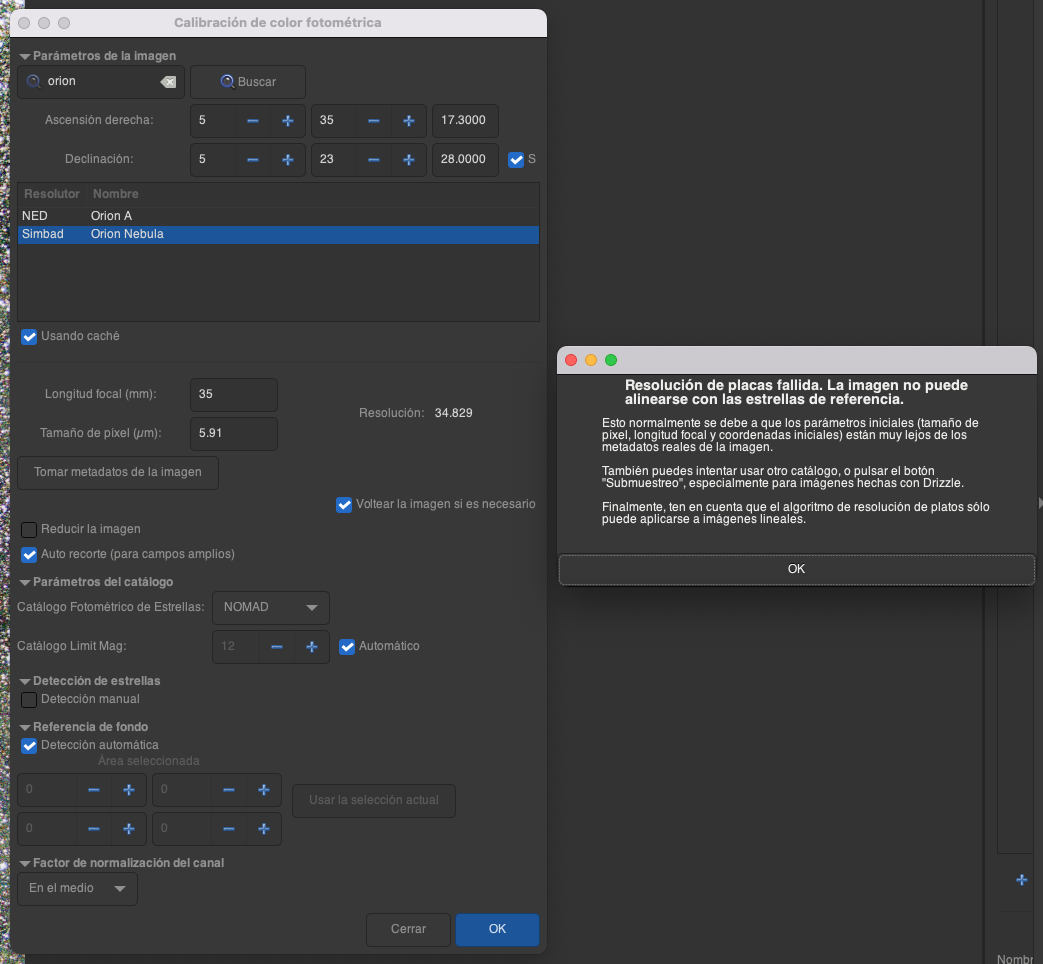Open the NOMAD star catalog dropdown
This screenshot has height=964, width=1043.
(x=271, y=607)
